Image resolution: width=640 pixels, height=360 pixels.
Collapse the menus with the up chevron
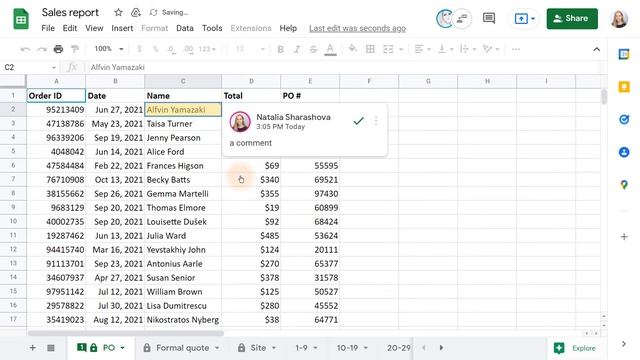tap(596, 49)
